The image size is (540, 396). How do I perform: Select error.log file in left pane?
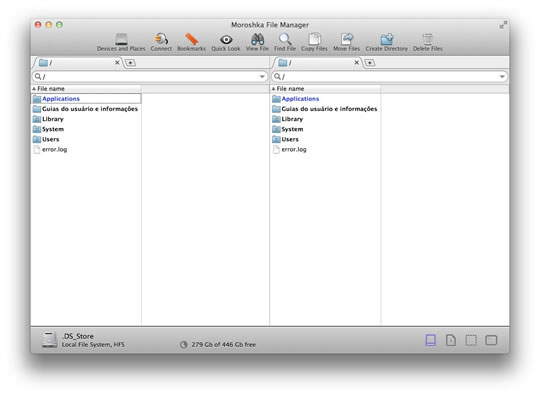point(86,149)
